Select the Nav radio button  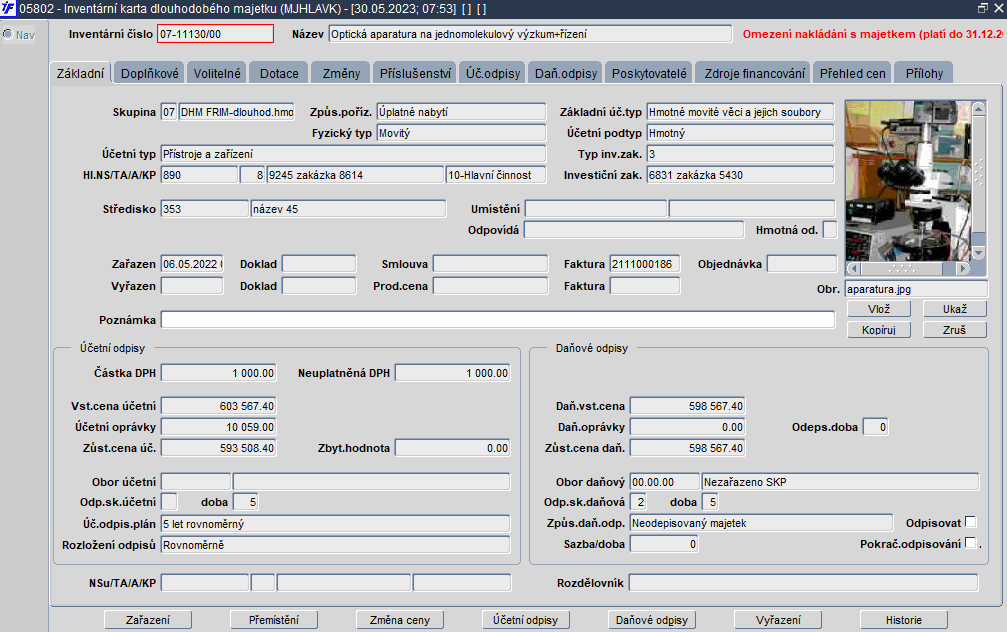tap(8, 35)
